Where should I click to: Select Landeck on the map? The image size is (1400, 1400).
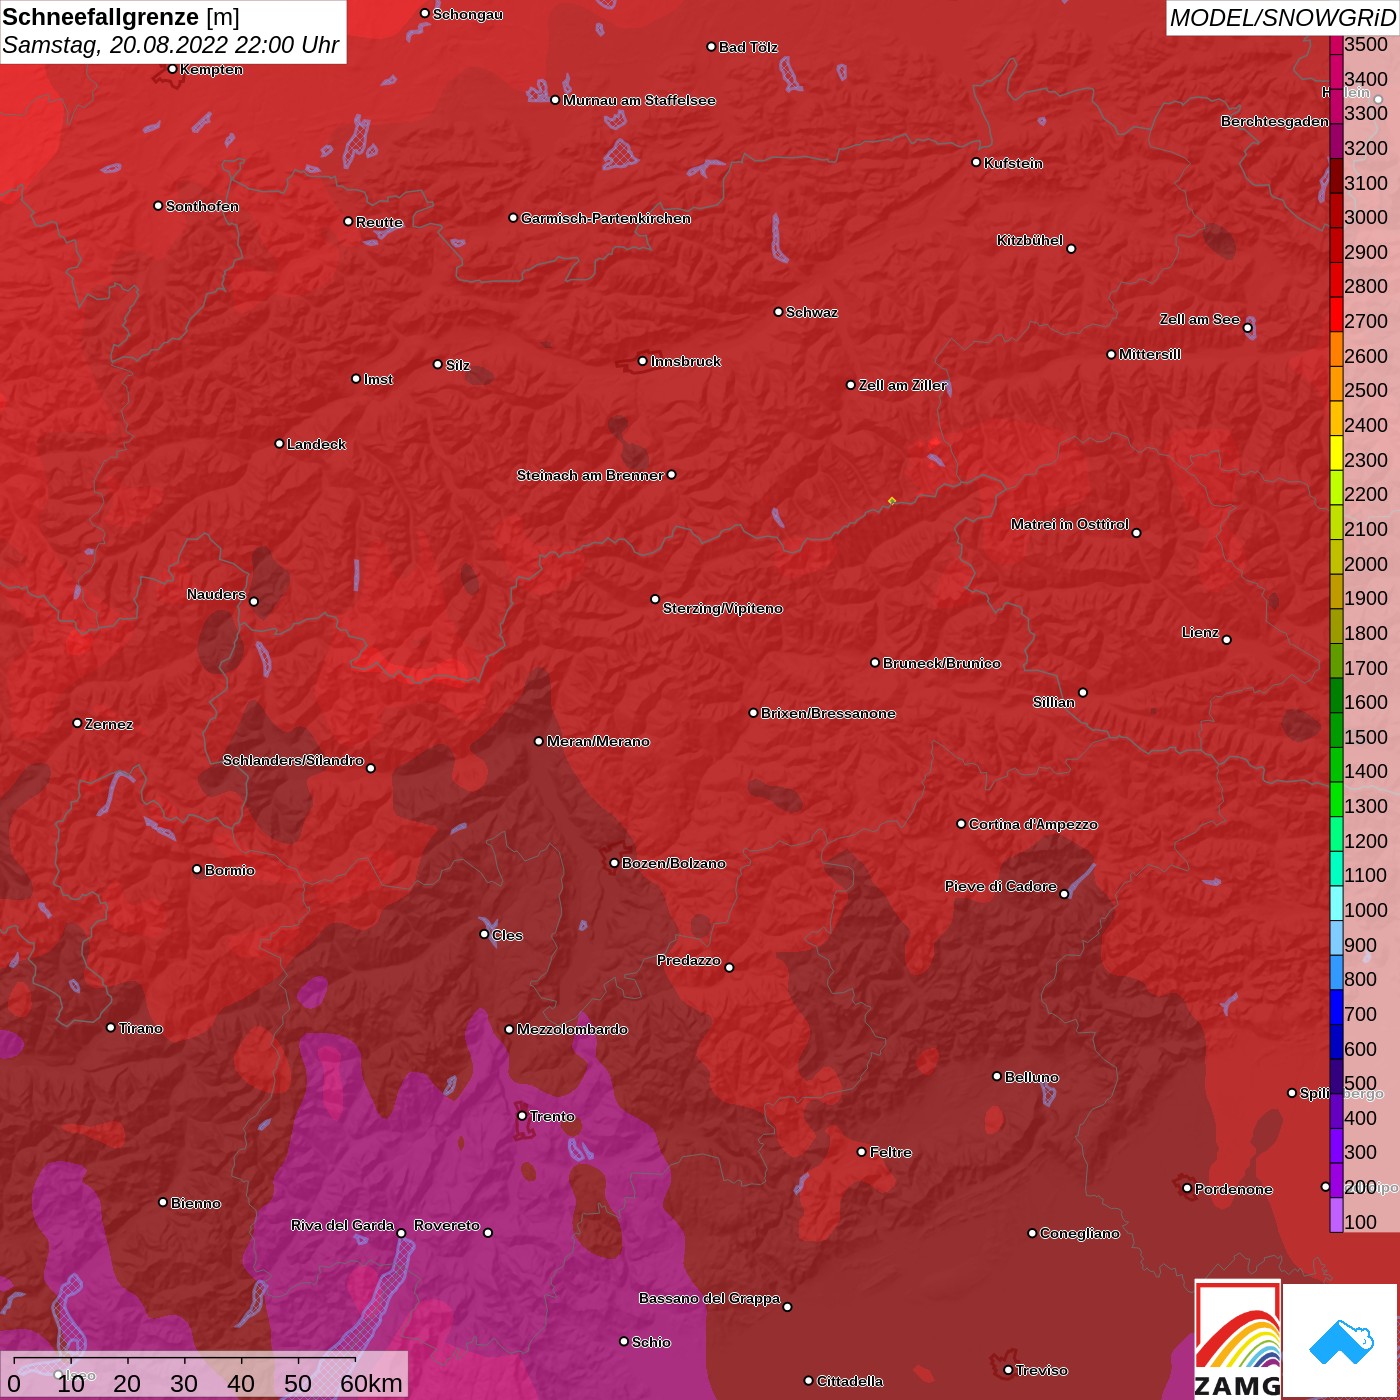[316, 444]
